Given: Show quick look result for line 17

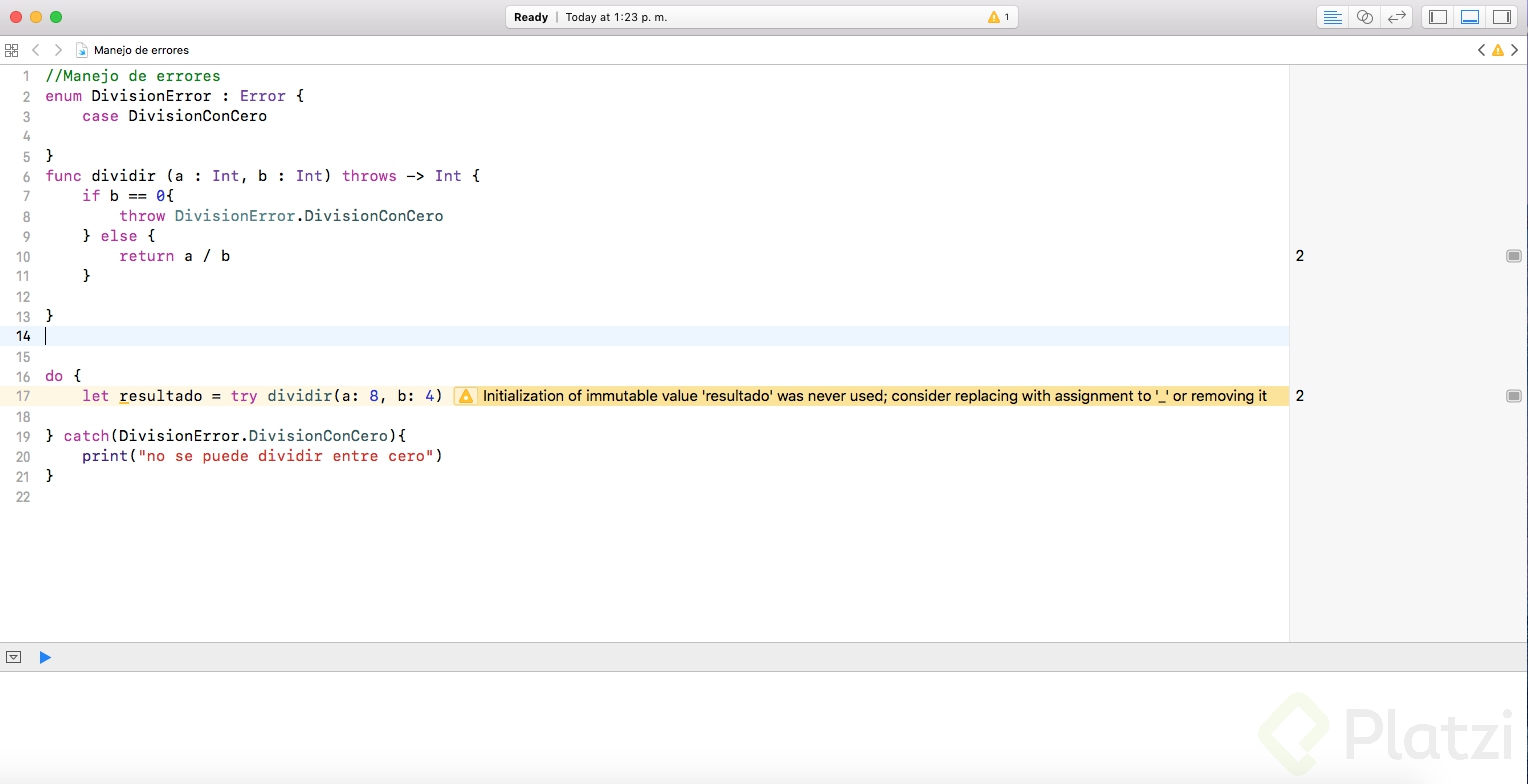Looking at the screenshot, I should 1513,397.
